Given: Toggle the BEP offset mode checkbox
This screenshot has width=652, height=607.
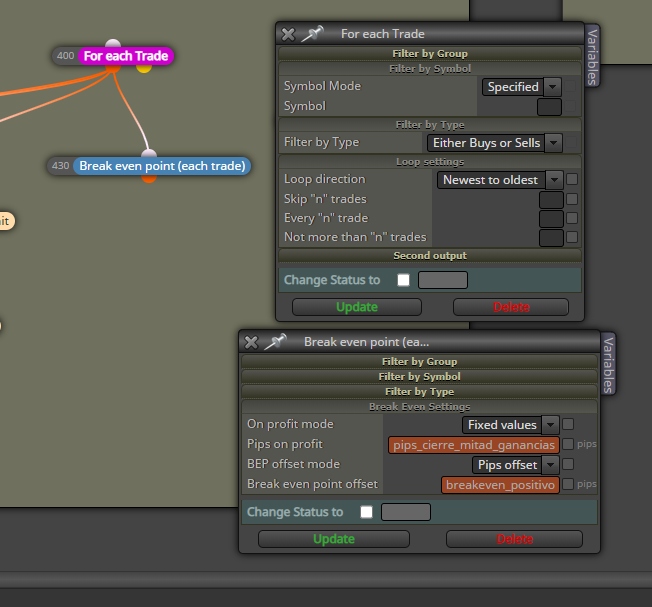Looking at the screenshot, I should pyautogui.click(x=568, y=464).
